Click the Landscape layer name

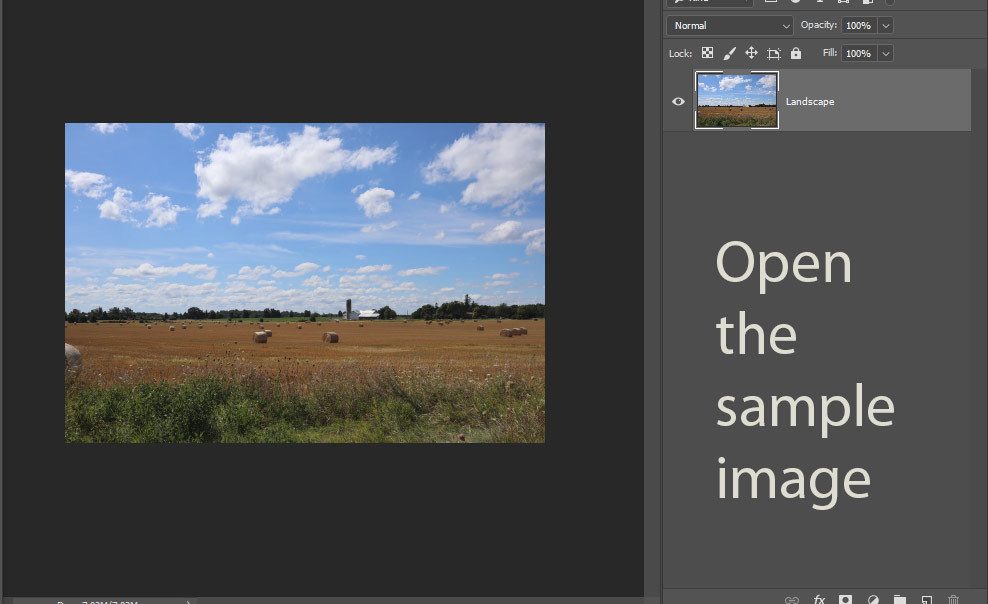810,101
